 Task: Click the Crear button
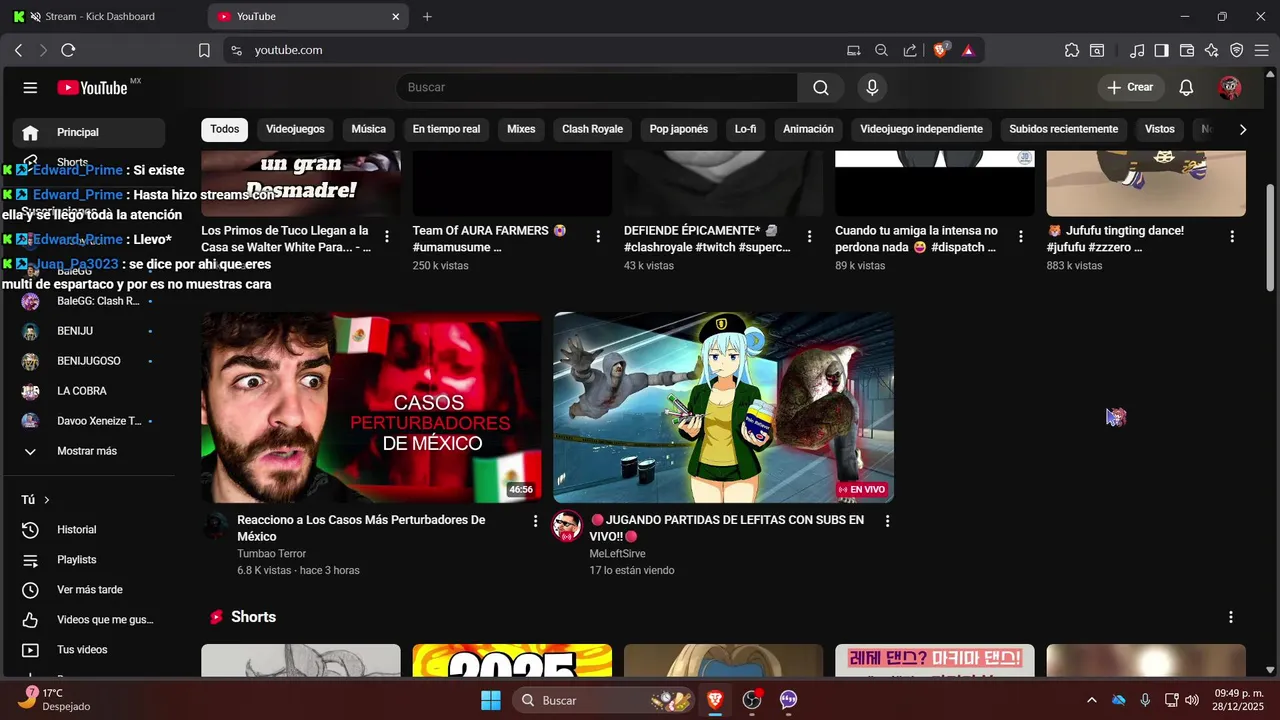click(x=1130, y=88)
